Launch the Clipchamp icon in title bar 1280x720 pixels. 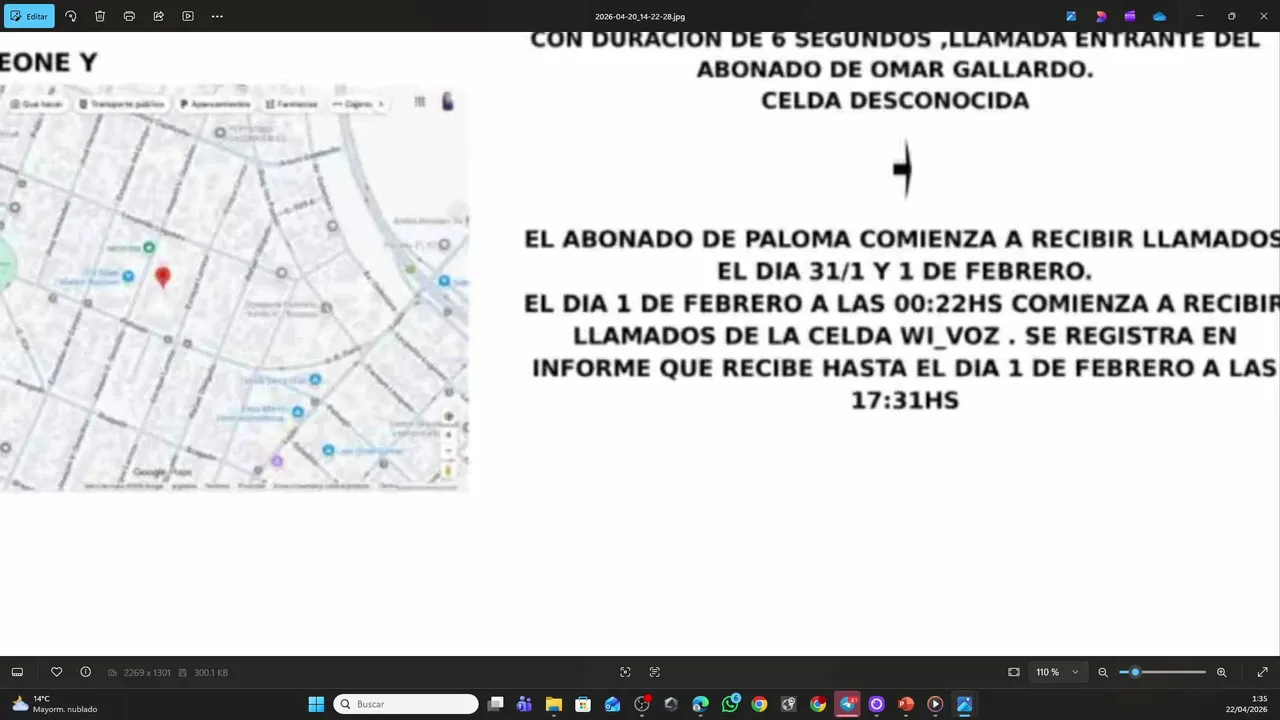(1130, 16)
